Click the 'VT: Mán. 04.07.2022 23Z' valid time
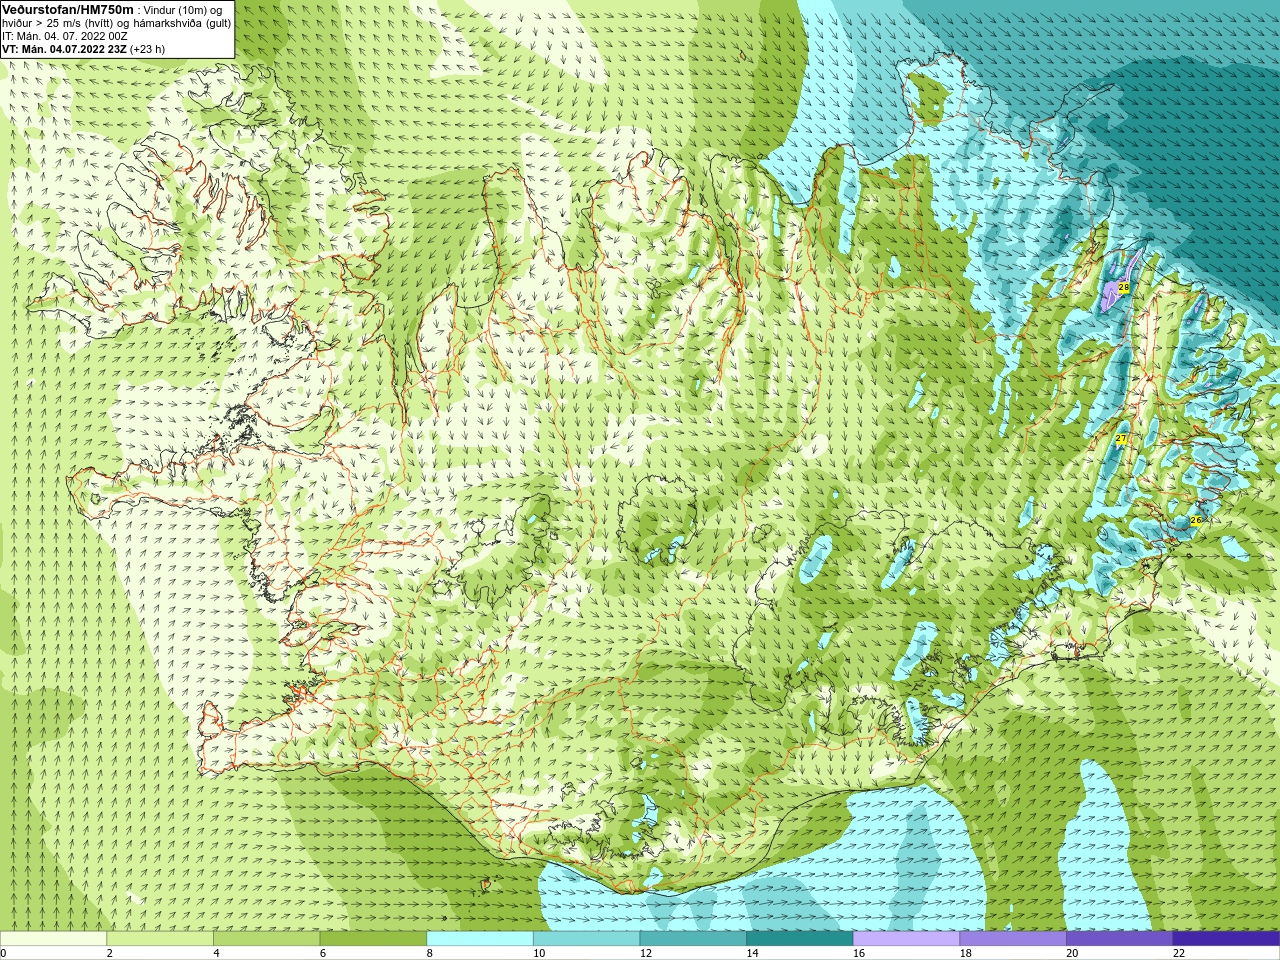This screenshot has width=1280, height=960. (x=64, y=49)
